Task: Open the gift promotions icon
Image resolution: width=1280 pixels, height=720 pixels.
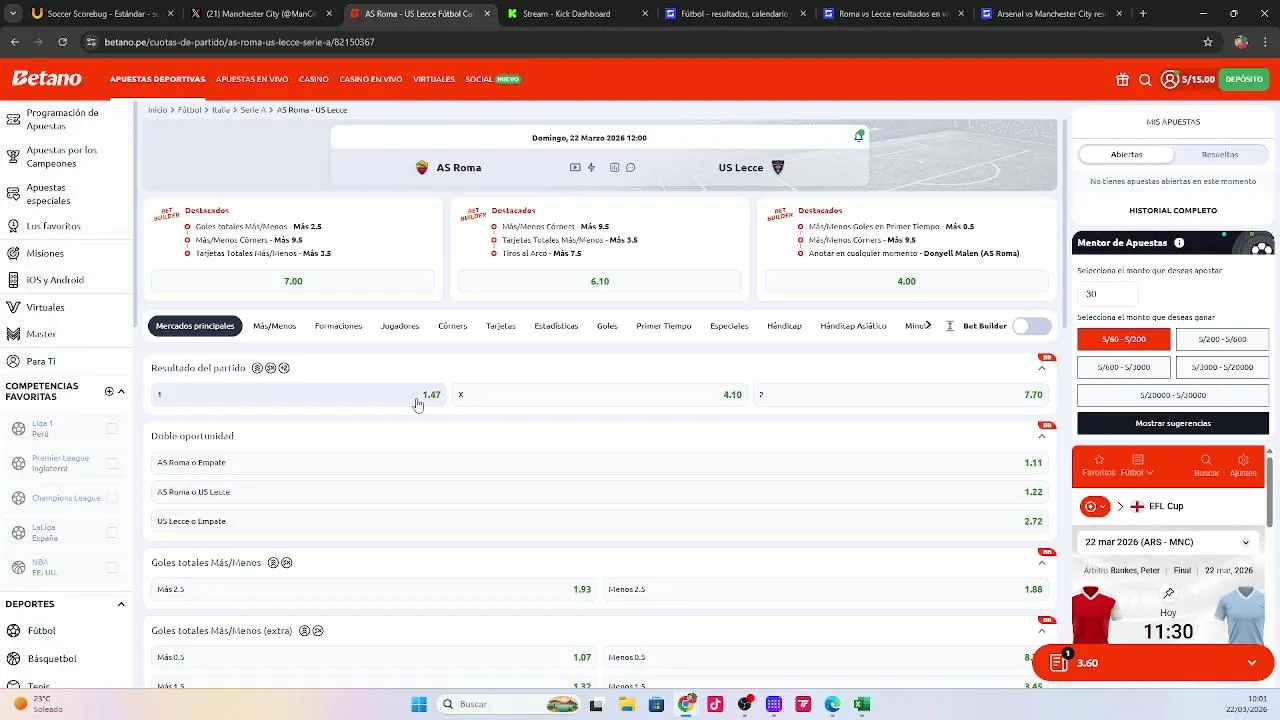Action: pyautogui.click(x=1123, y=80)
